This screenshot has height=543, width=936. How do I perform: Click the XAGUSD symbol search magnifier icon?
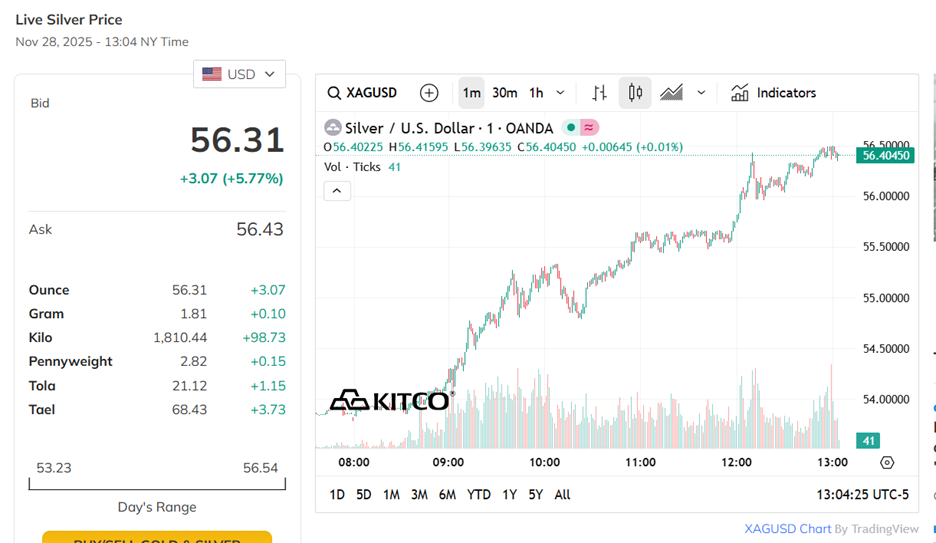coord(334,93)
